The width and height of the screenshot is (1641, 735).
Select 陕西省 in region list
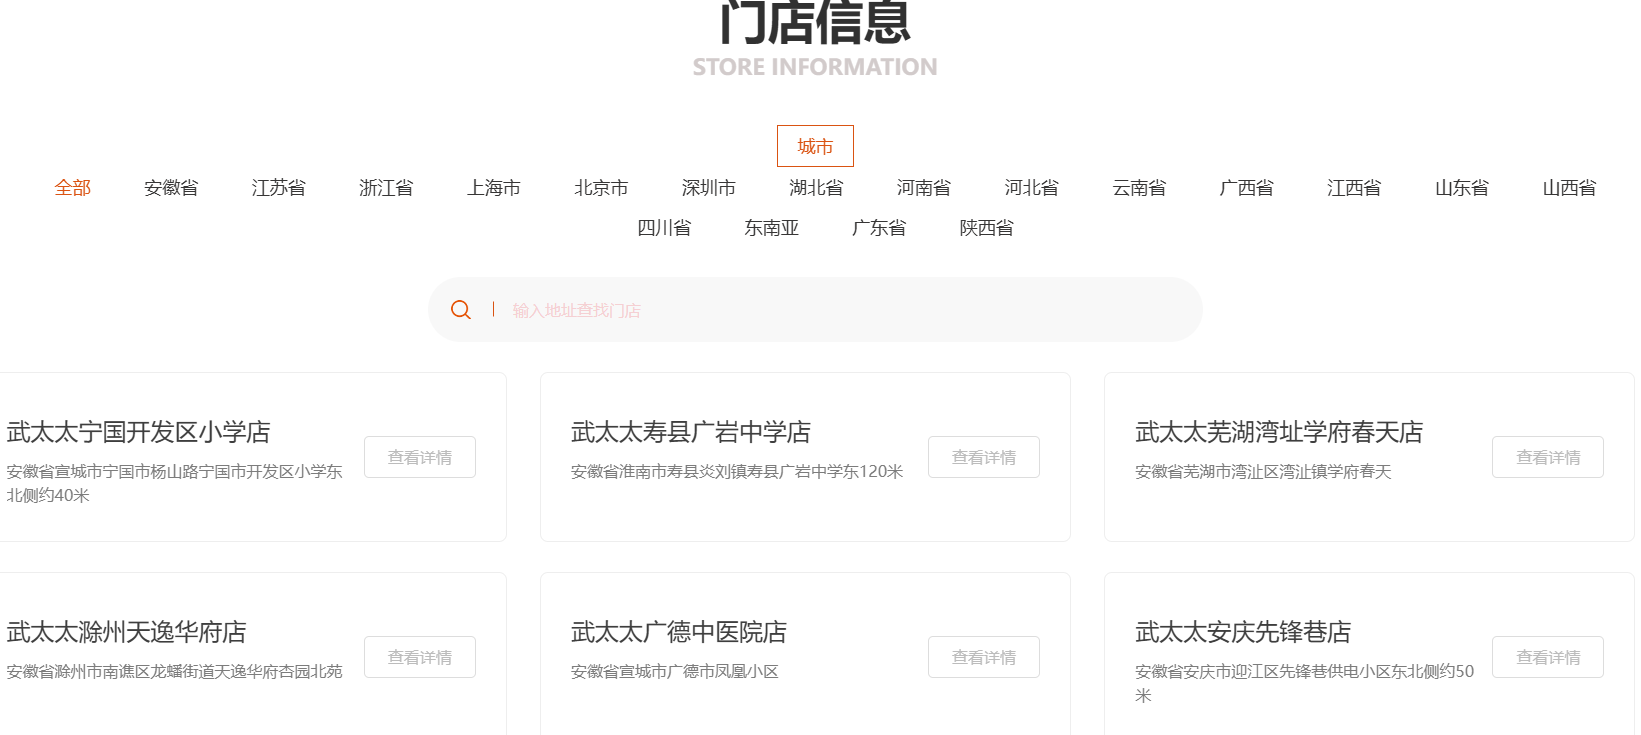click(986, 228)
